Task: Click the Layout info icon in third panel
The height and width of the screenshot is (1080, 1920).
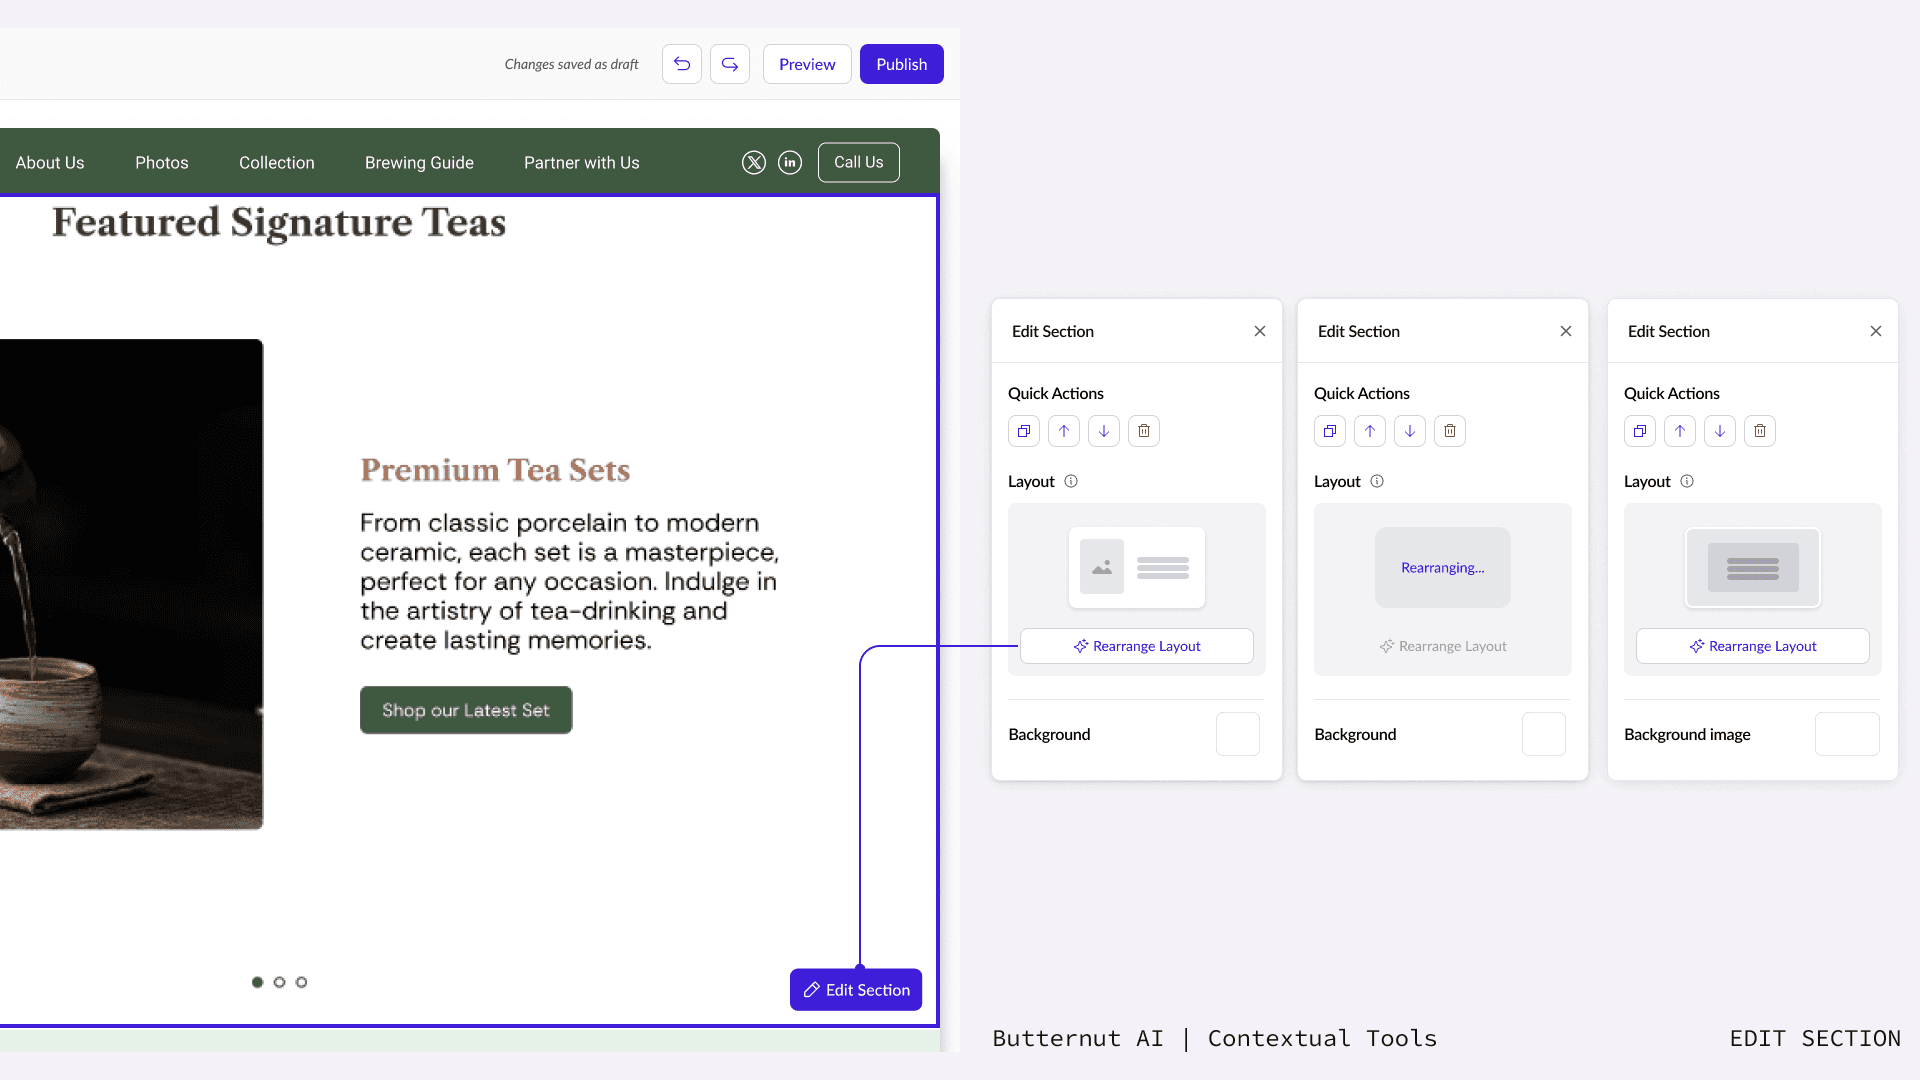Action: pos(1687,481)
